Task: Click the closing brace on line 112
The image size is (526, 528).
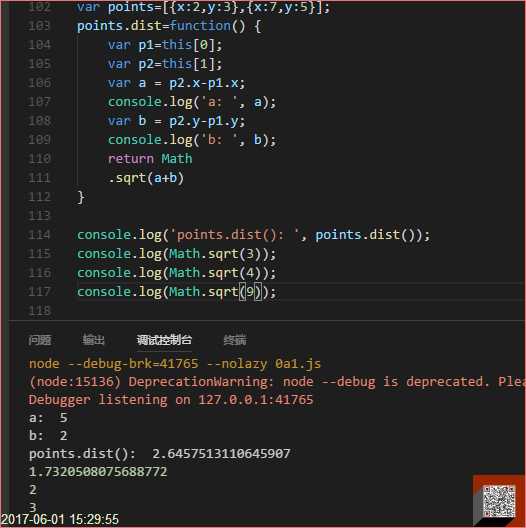Action: [x=81, y=197]
